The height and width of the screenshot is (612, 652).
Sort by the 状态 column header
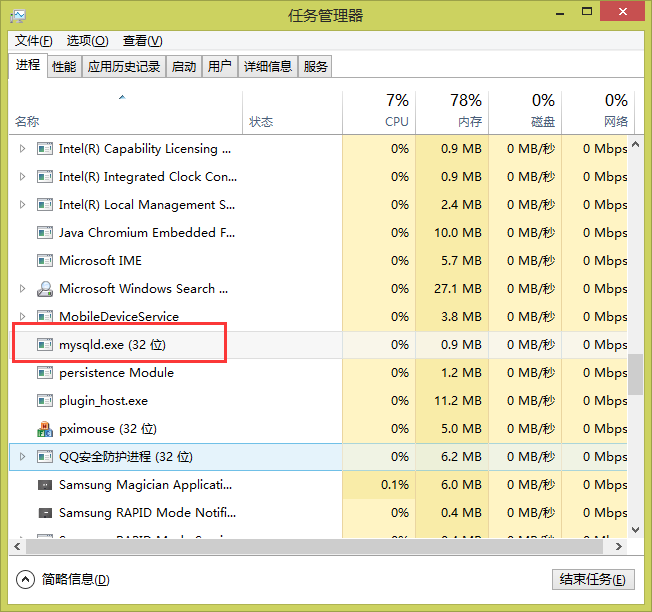(x=292, y=112)
